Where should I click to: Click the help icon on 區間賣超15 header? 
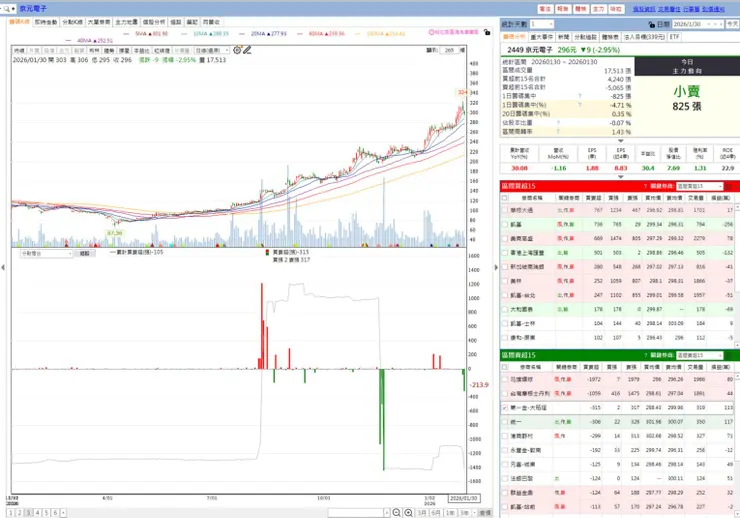pyautogui.click(x=645, y=355)
